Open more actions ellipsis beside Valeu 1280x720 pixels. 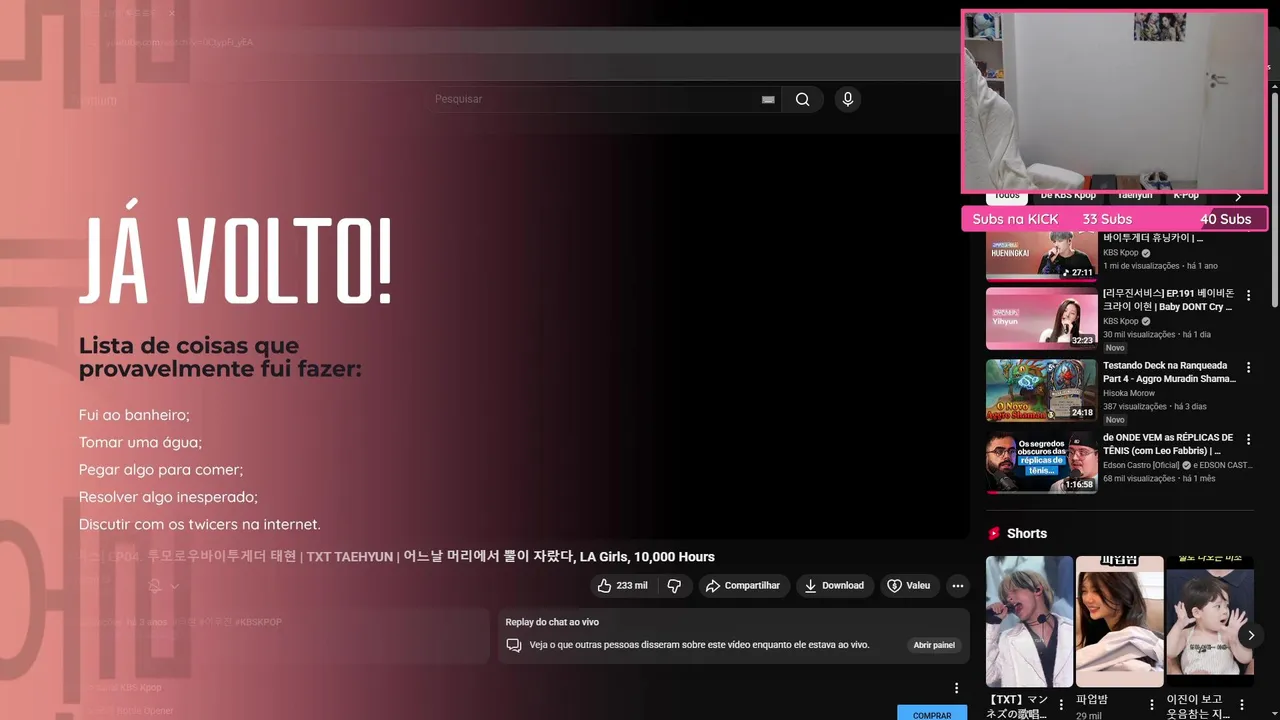[x=958, y=585]
